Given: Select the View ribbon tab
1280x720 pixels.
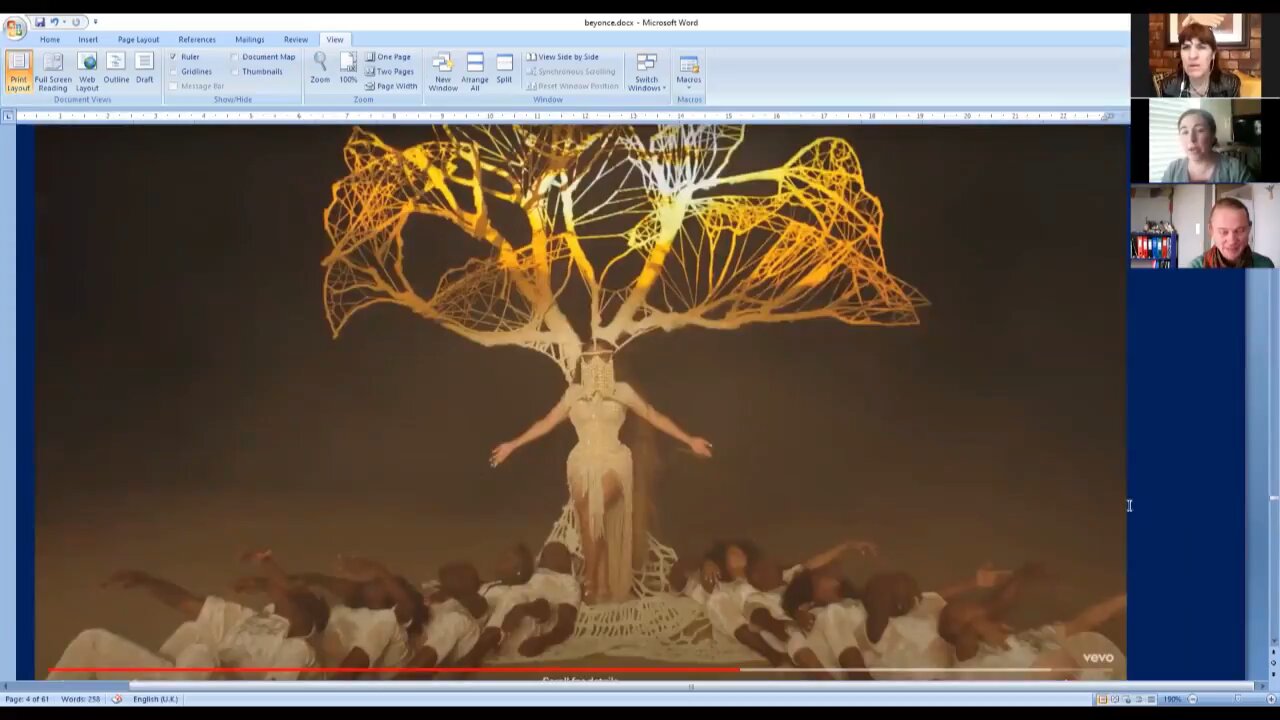Looking at the screenshot, I should [335, 39].
